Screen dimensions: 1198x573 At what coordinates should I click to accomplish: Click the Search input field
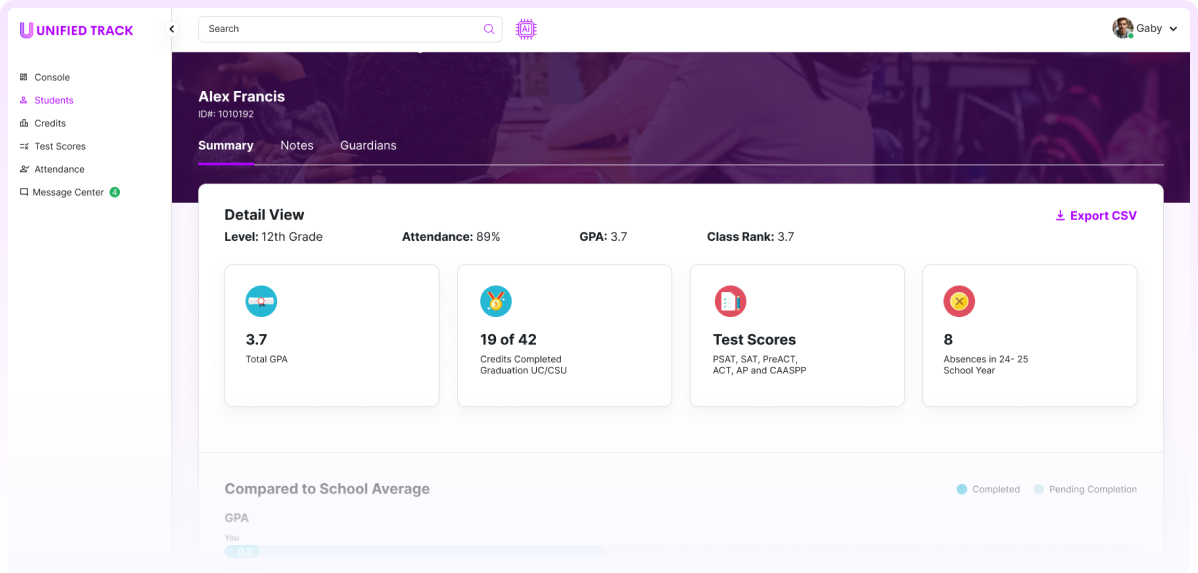pos(350,29)
